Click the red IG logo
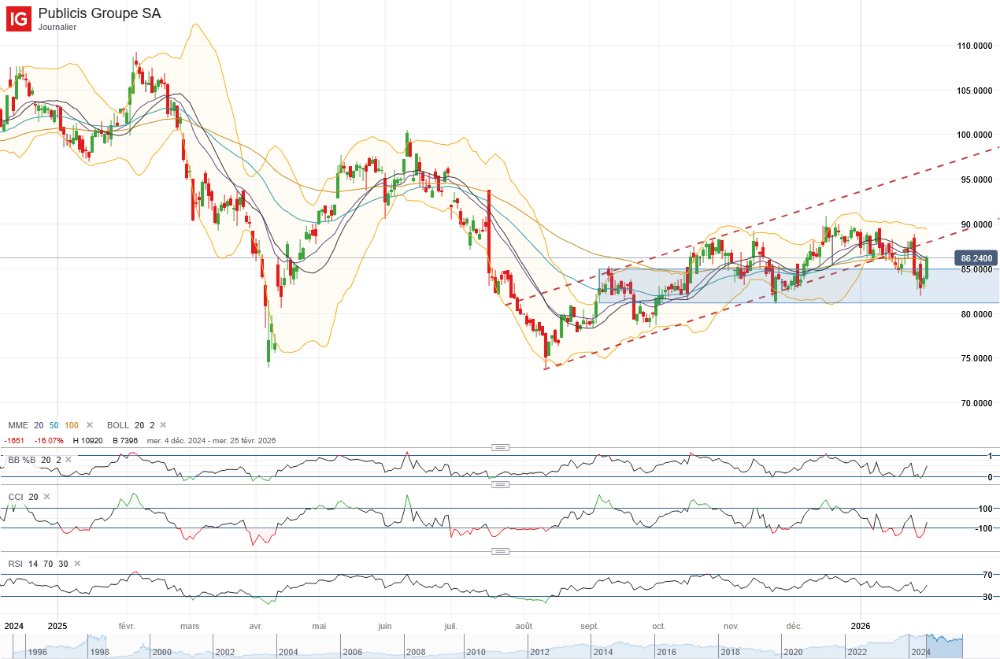 (17, 17)
